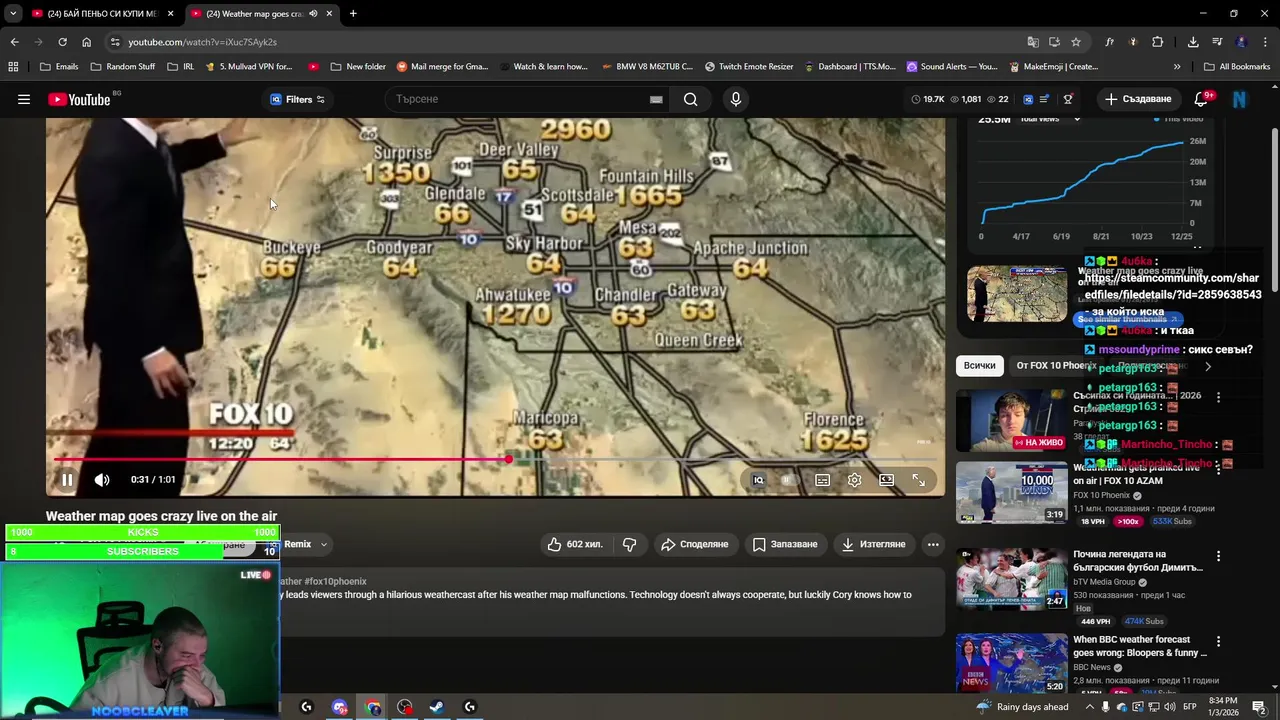Switch to theater mode
1280x720 pixels.
(886, 480)
